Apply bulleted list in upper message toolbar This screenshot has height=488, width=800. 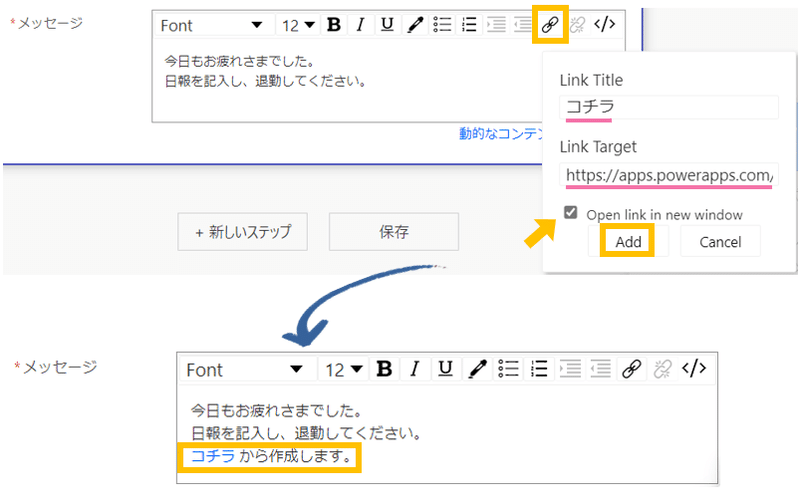442,25
